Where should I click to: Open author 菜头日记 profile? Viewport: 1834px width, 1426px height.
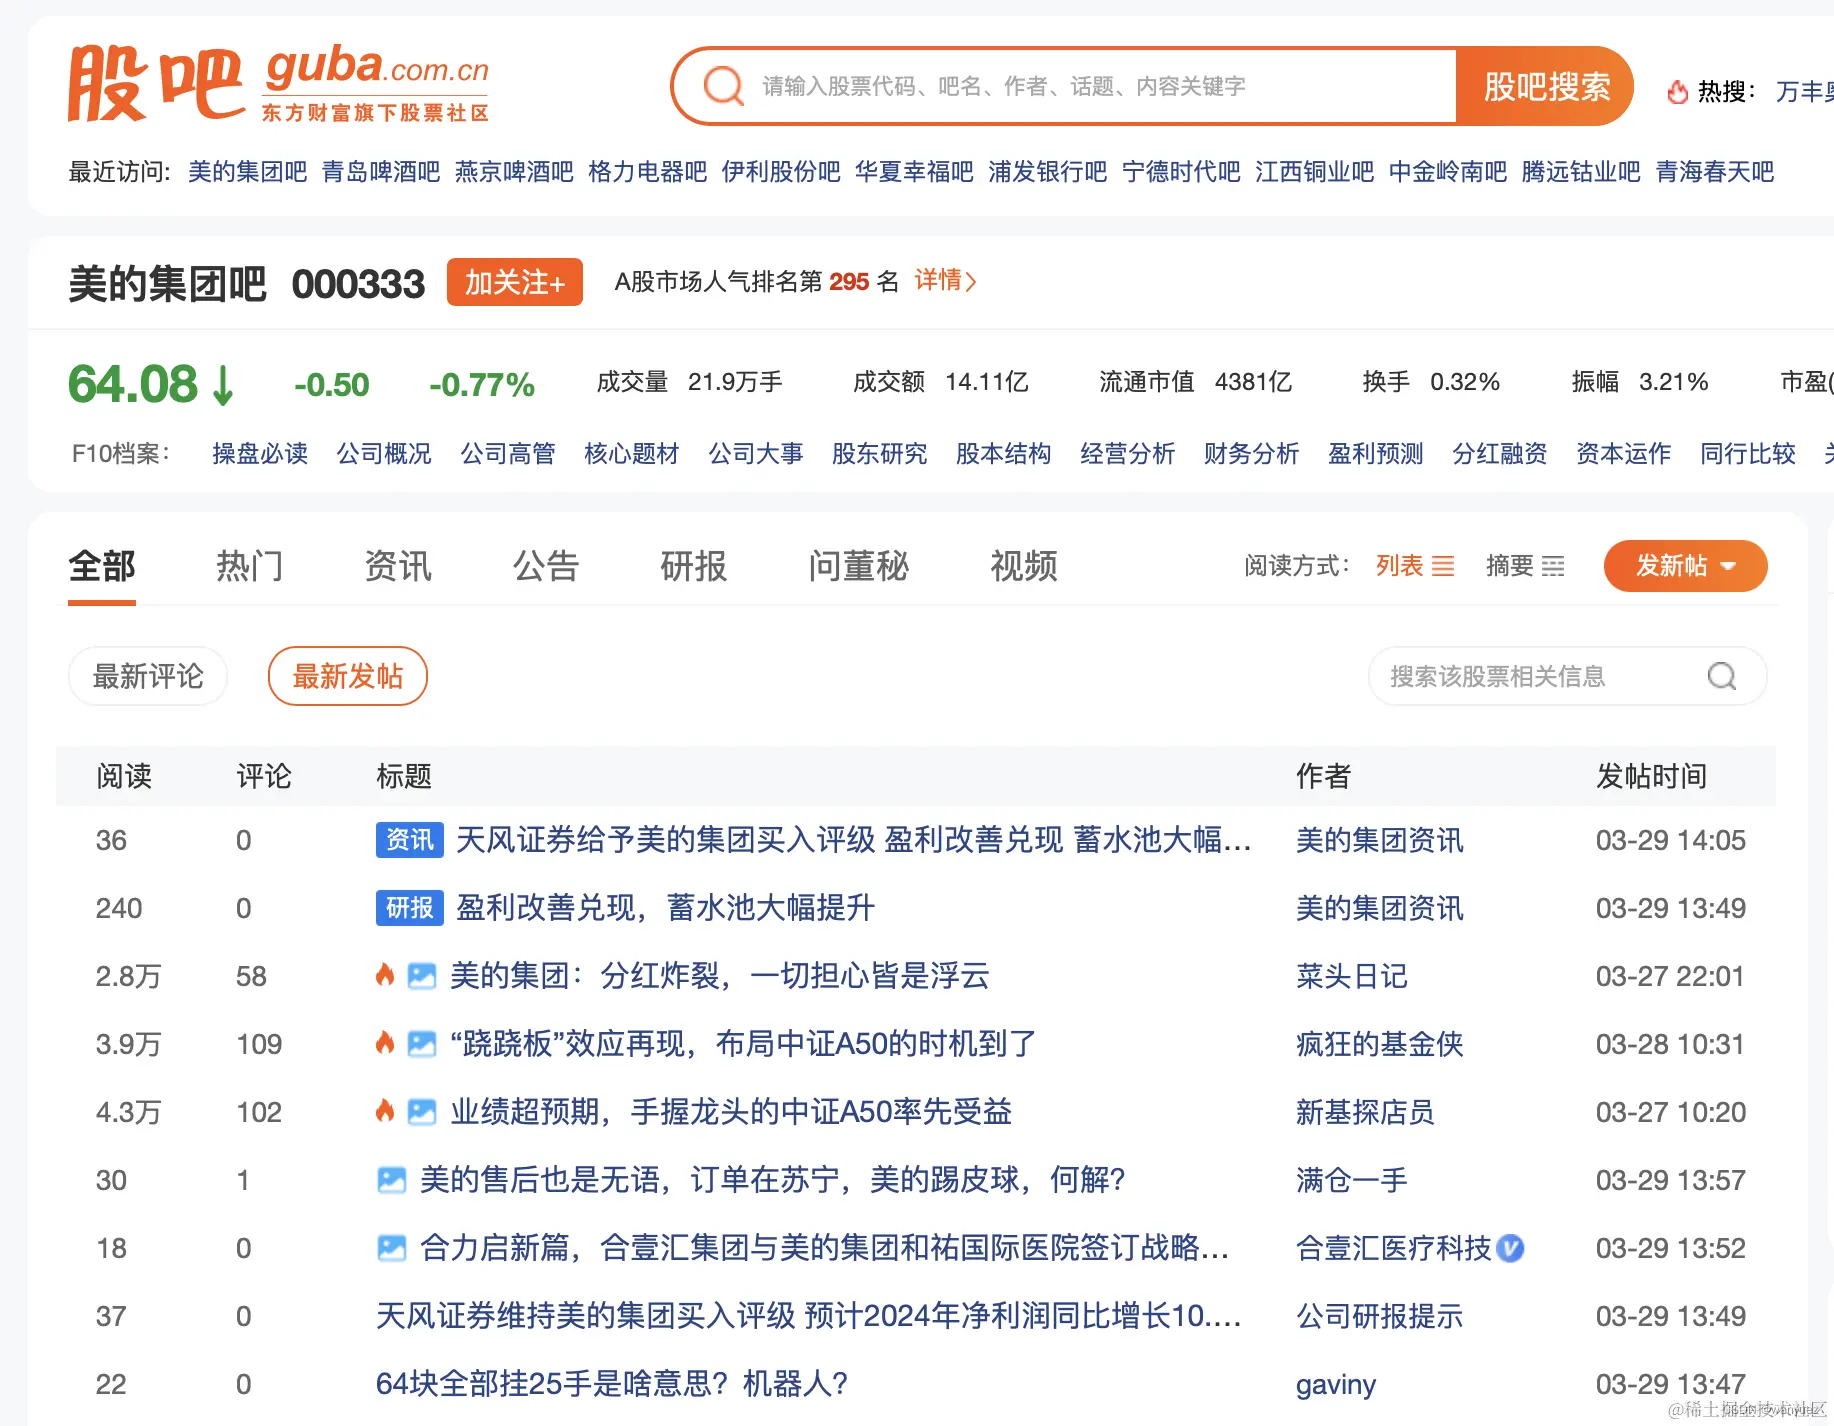coord(1352,976)
